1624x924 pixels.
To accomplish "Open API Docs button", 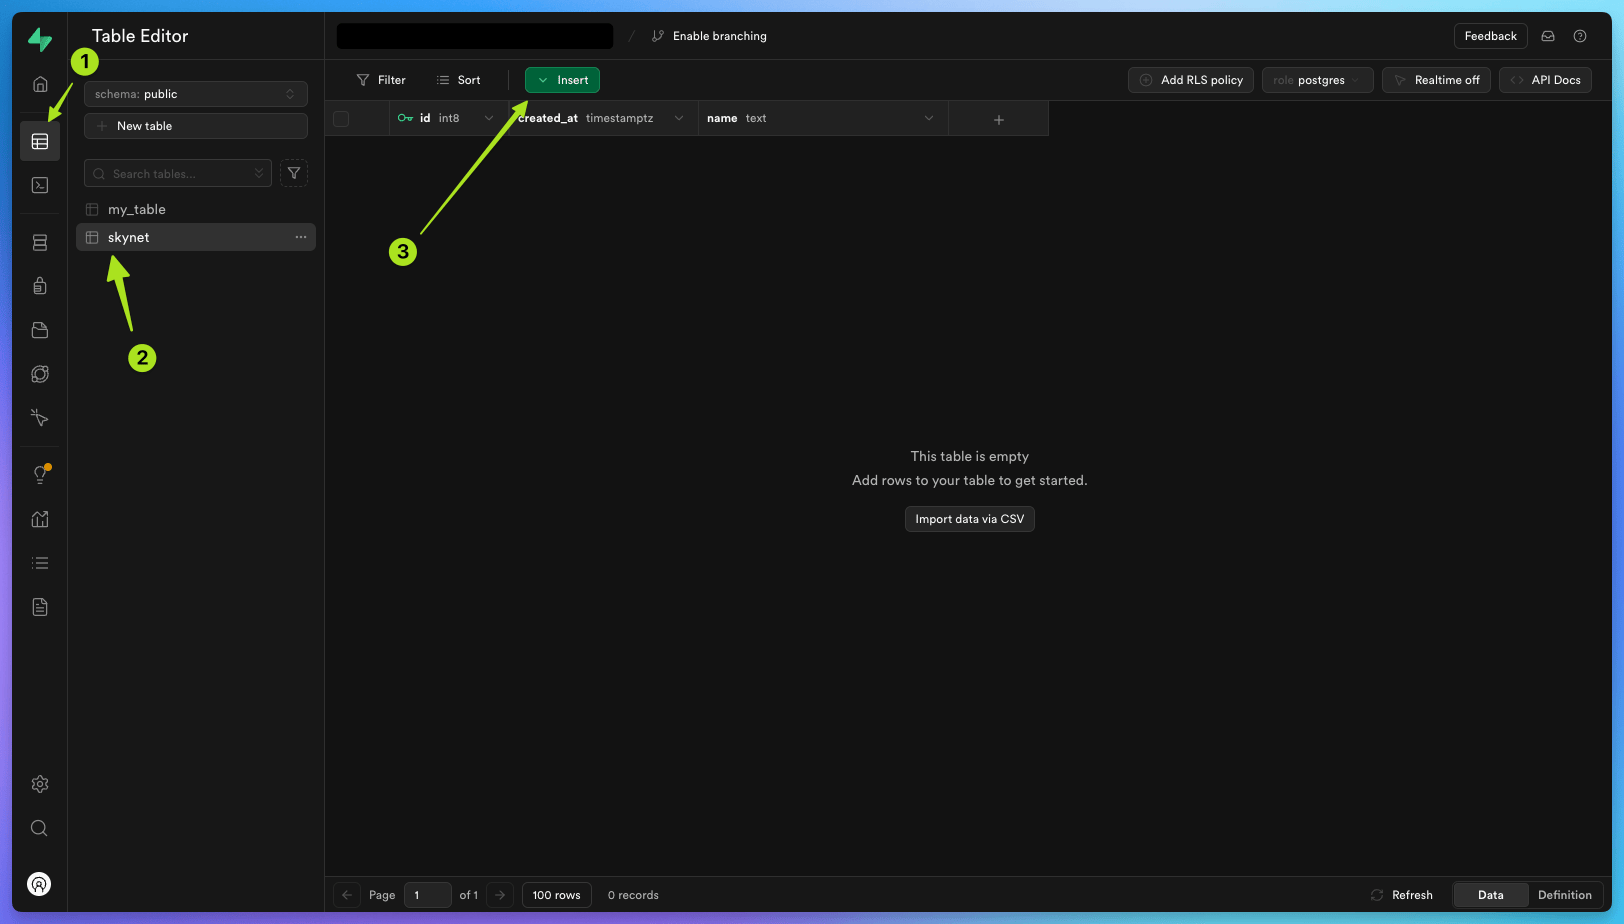I will coord(1545,80).
